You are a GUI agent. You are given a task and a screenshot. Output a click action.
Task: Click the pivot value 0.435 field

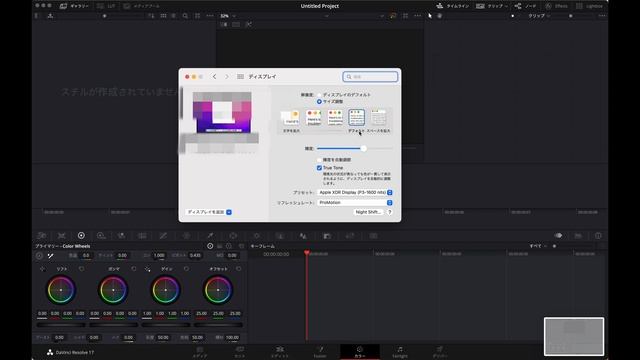195,256
